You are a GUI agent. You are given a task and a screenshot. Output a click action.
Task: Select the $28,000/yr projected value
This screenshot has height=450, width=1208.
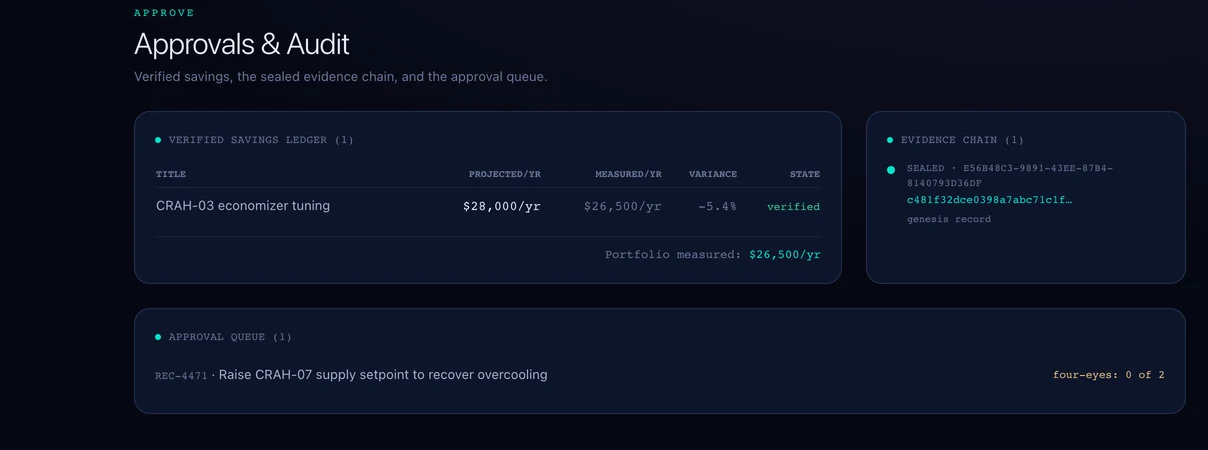(x=502, y=206)
